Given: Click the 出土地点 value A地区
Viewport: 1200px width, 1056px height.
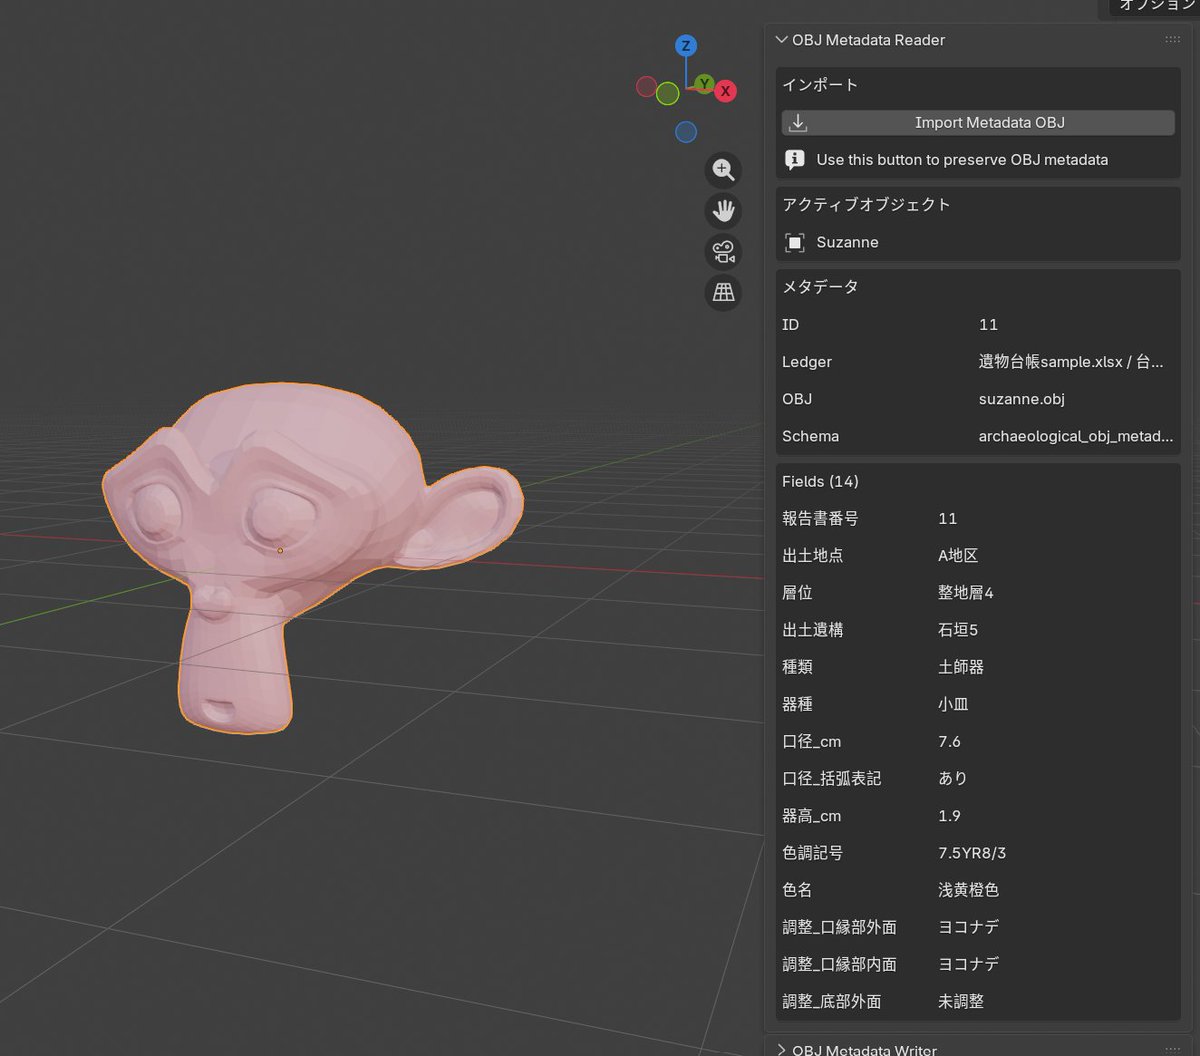Looking at the screenshot, I should tap(958, 556).
